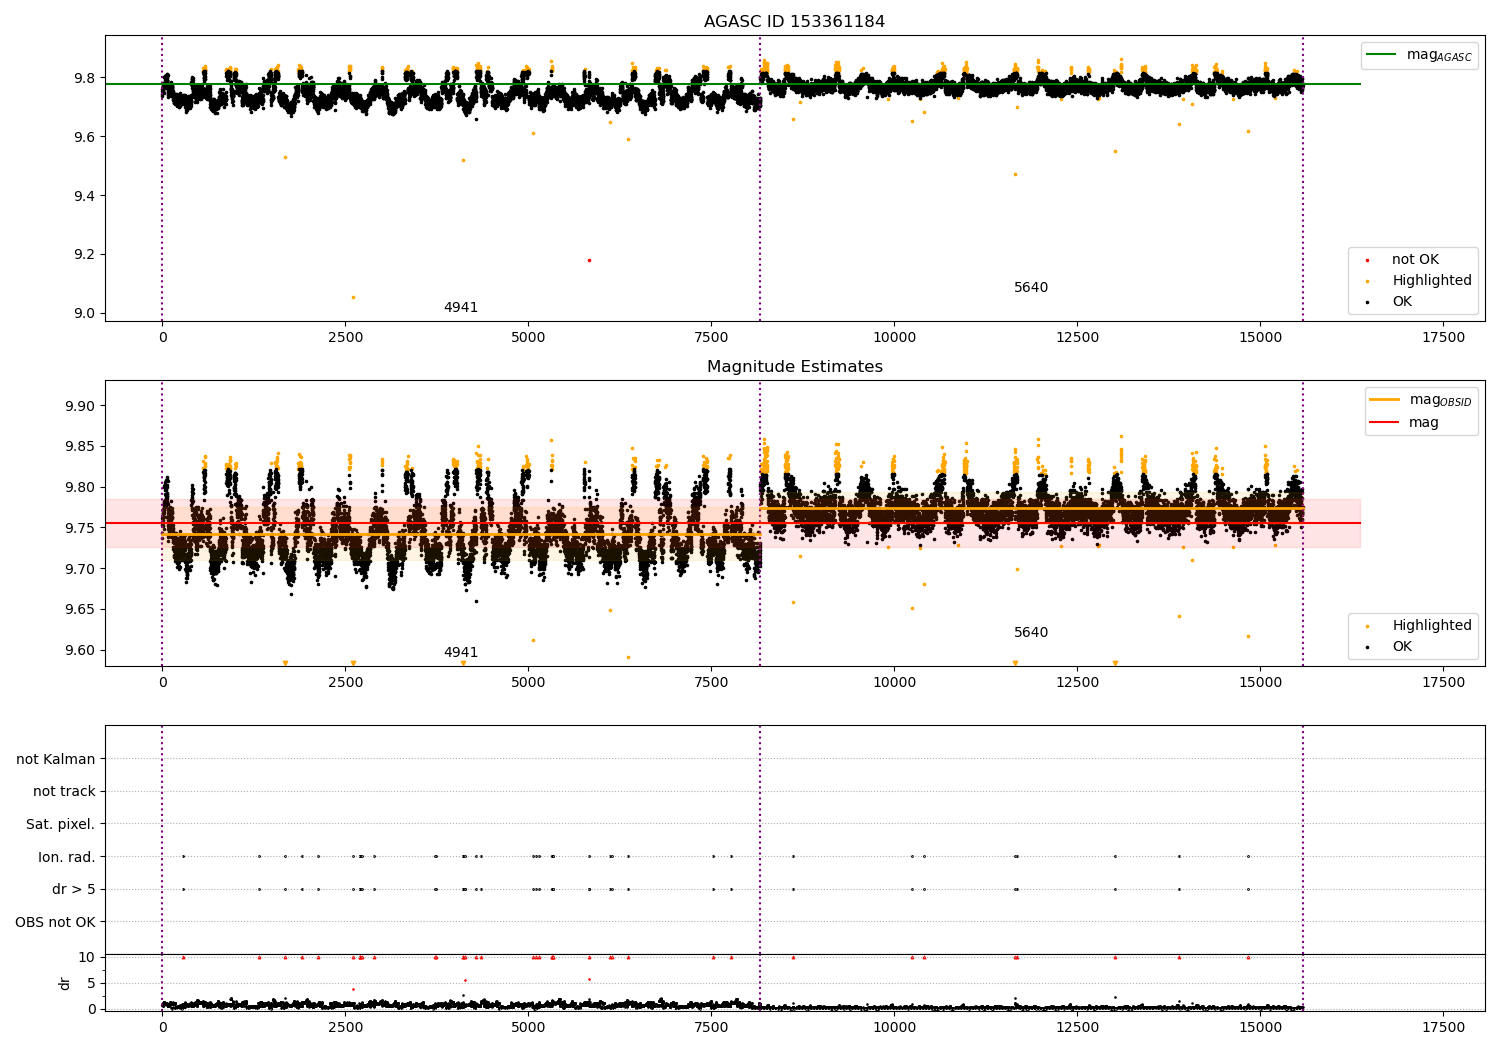The image size is (1500, 1050).
Task: Click the 9.8 y-axis tick in top plot
Action: click(x=85, y=78)
